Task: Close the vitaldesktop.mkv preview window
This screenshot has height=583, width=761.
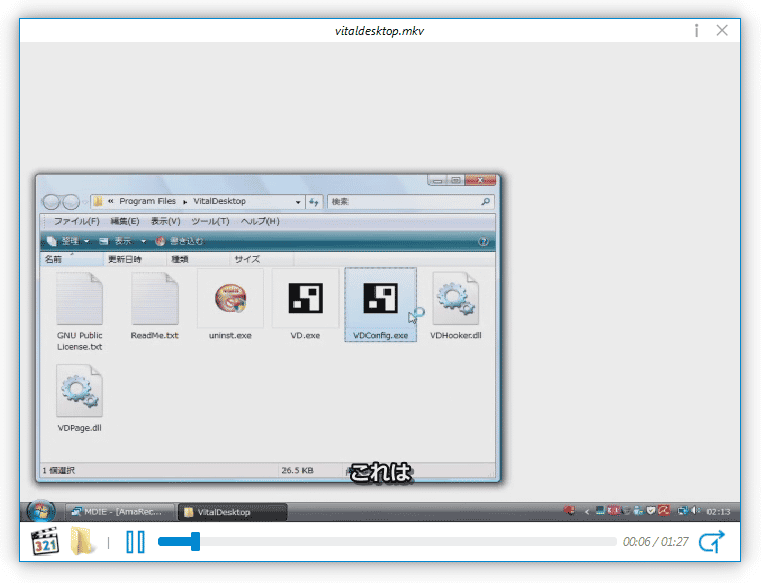Action: [x=722, y=30]
